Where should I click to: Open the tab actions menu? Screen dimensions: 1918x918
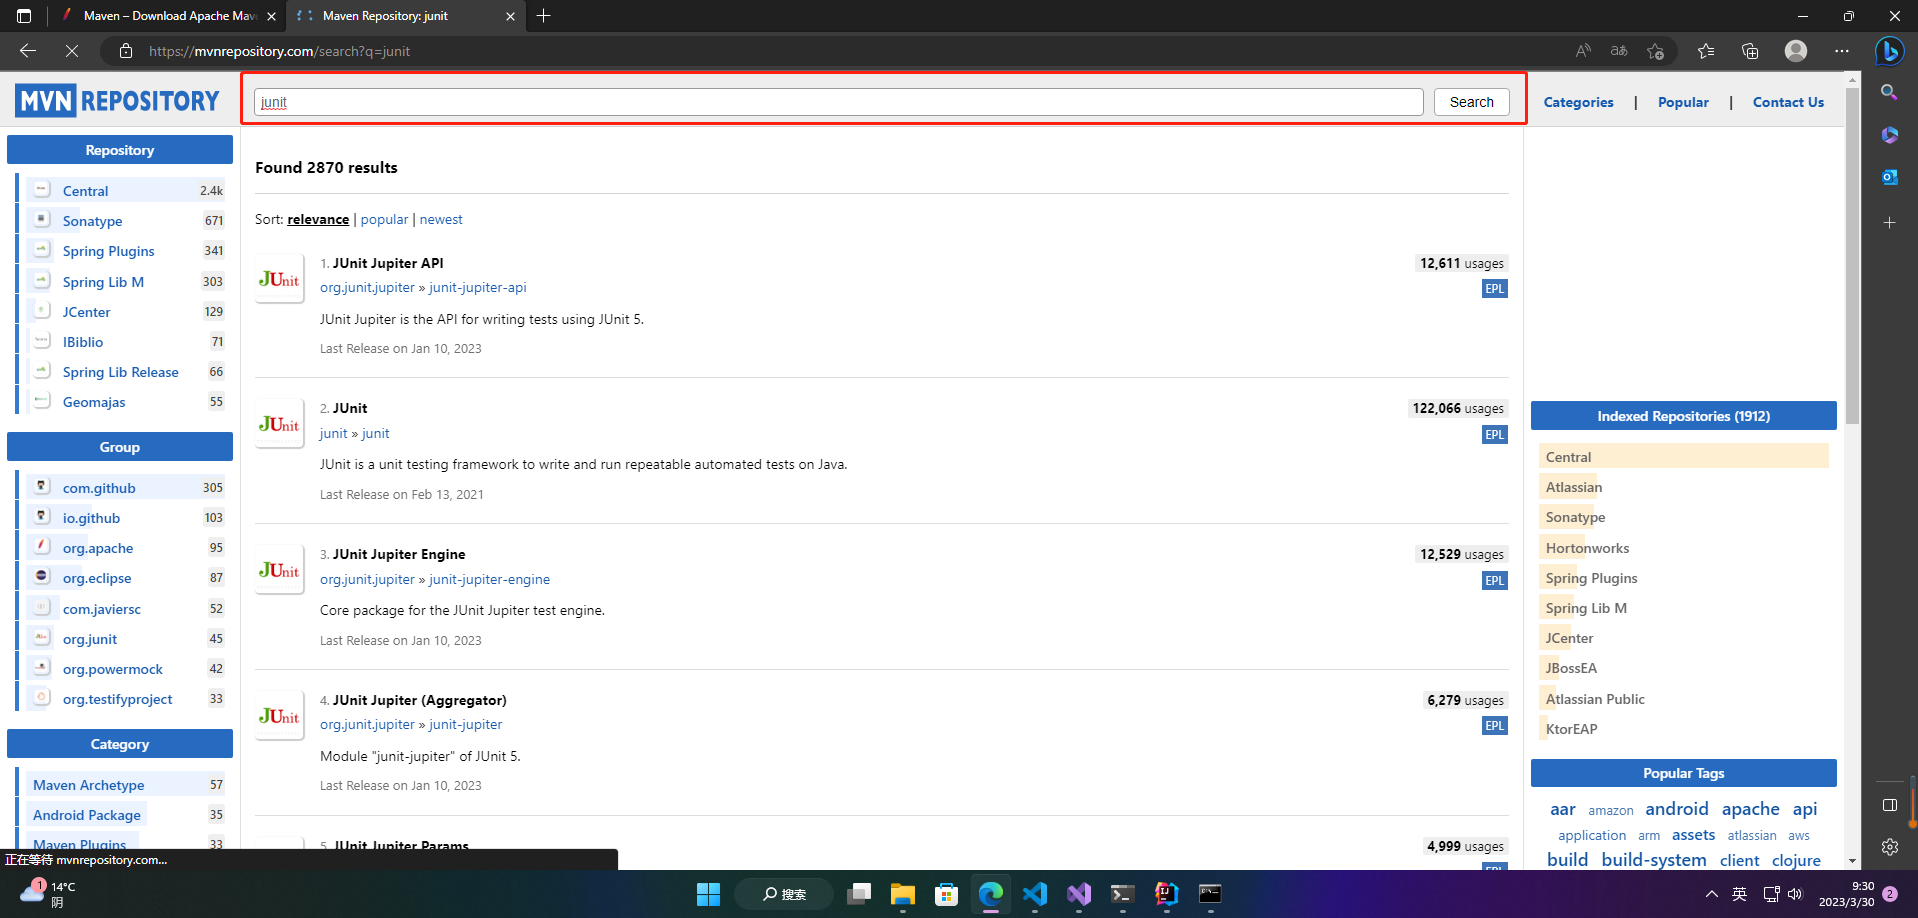(x=24, y=16)
